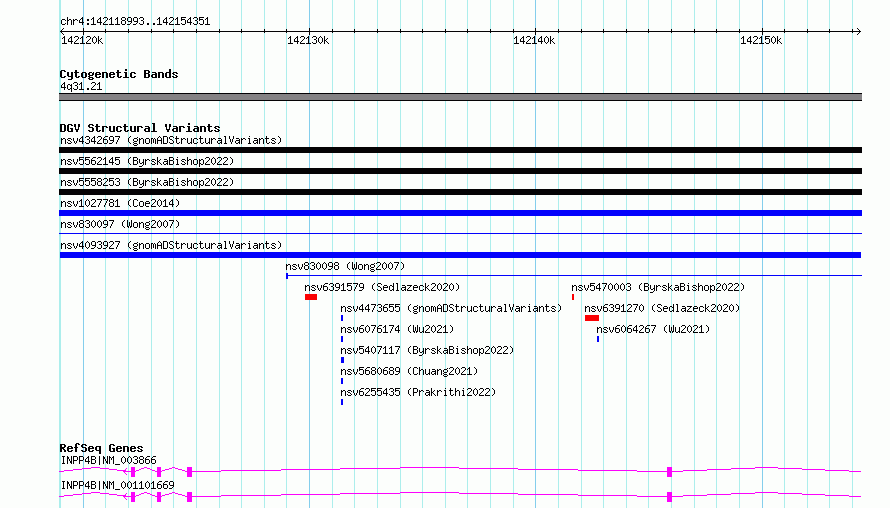The width and height of the screenshot is (890, 508).
Task: Select the DGV Structural Variants track title
Action: point(140,128)
